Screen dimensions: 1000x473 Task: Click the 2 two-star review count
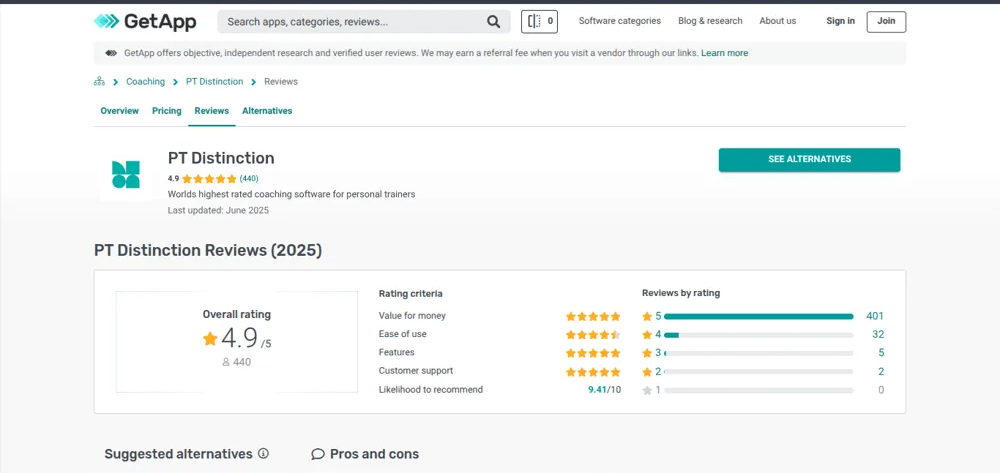[881, 372]
